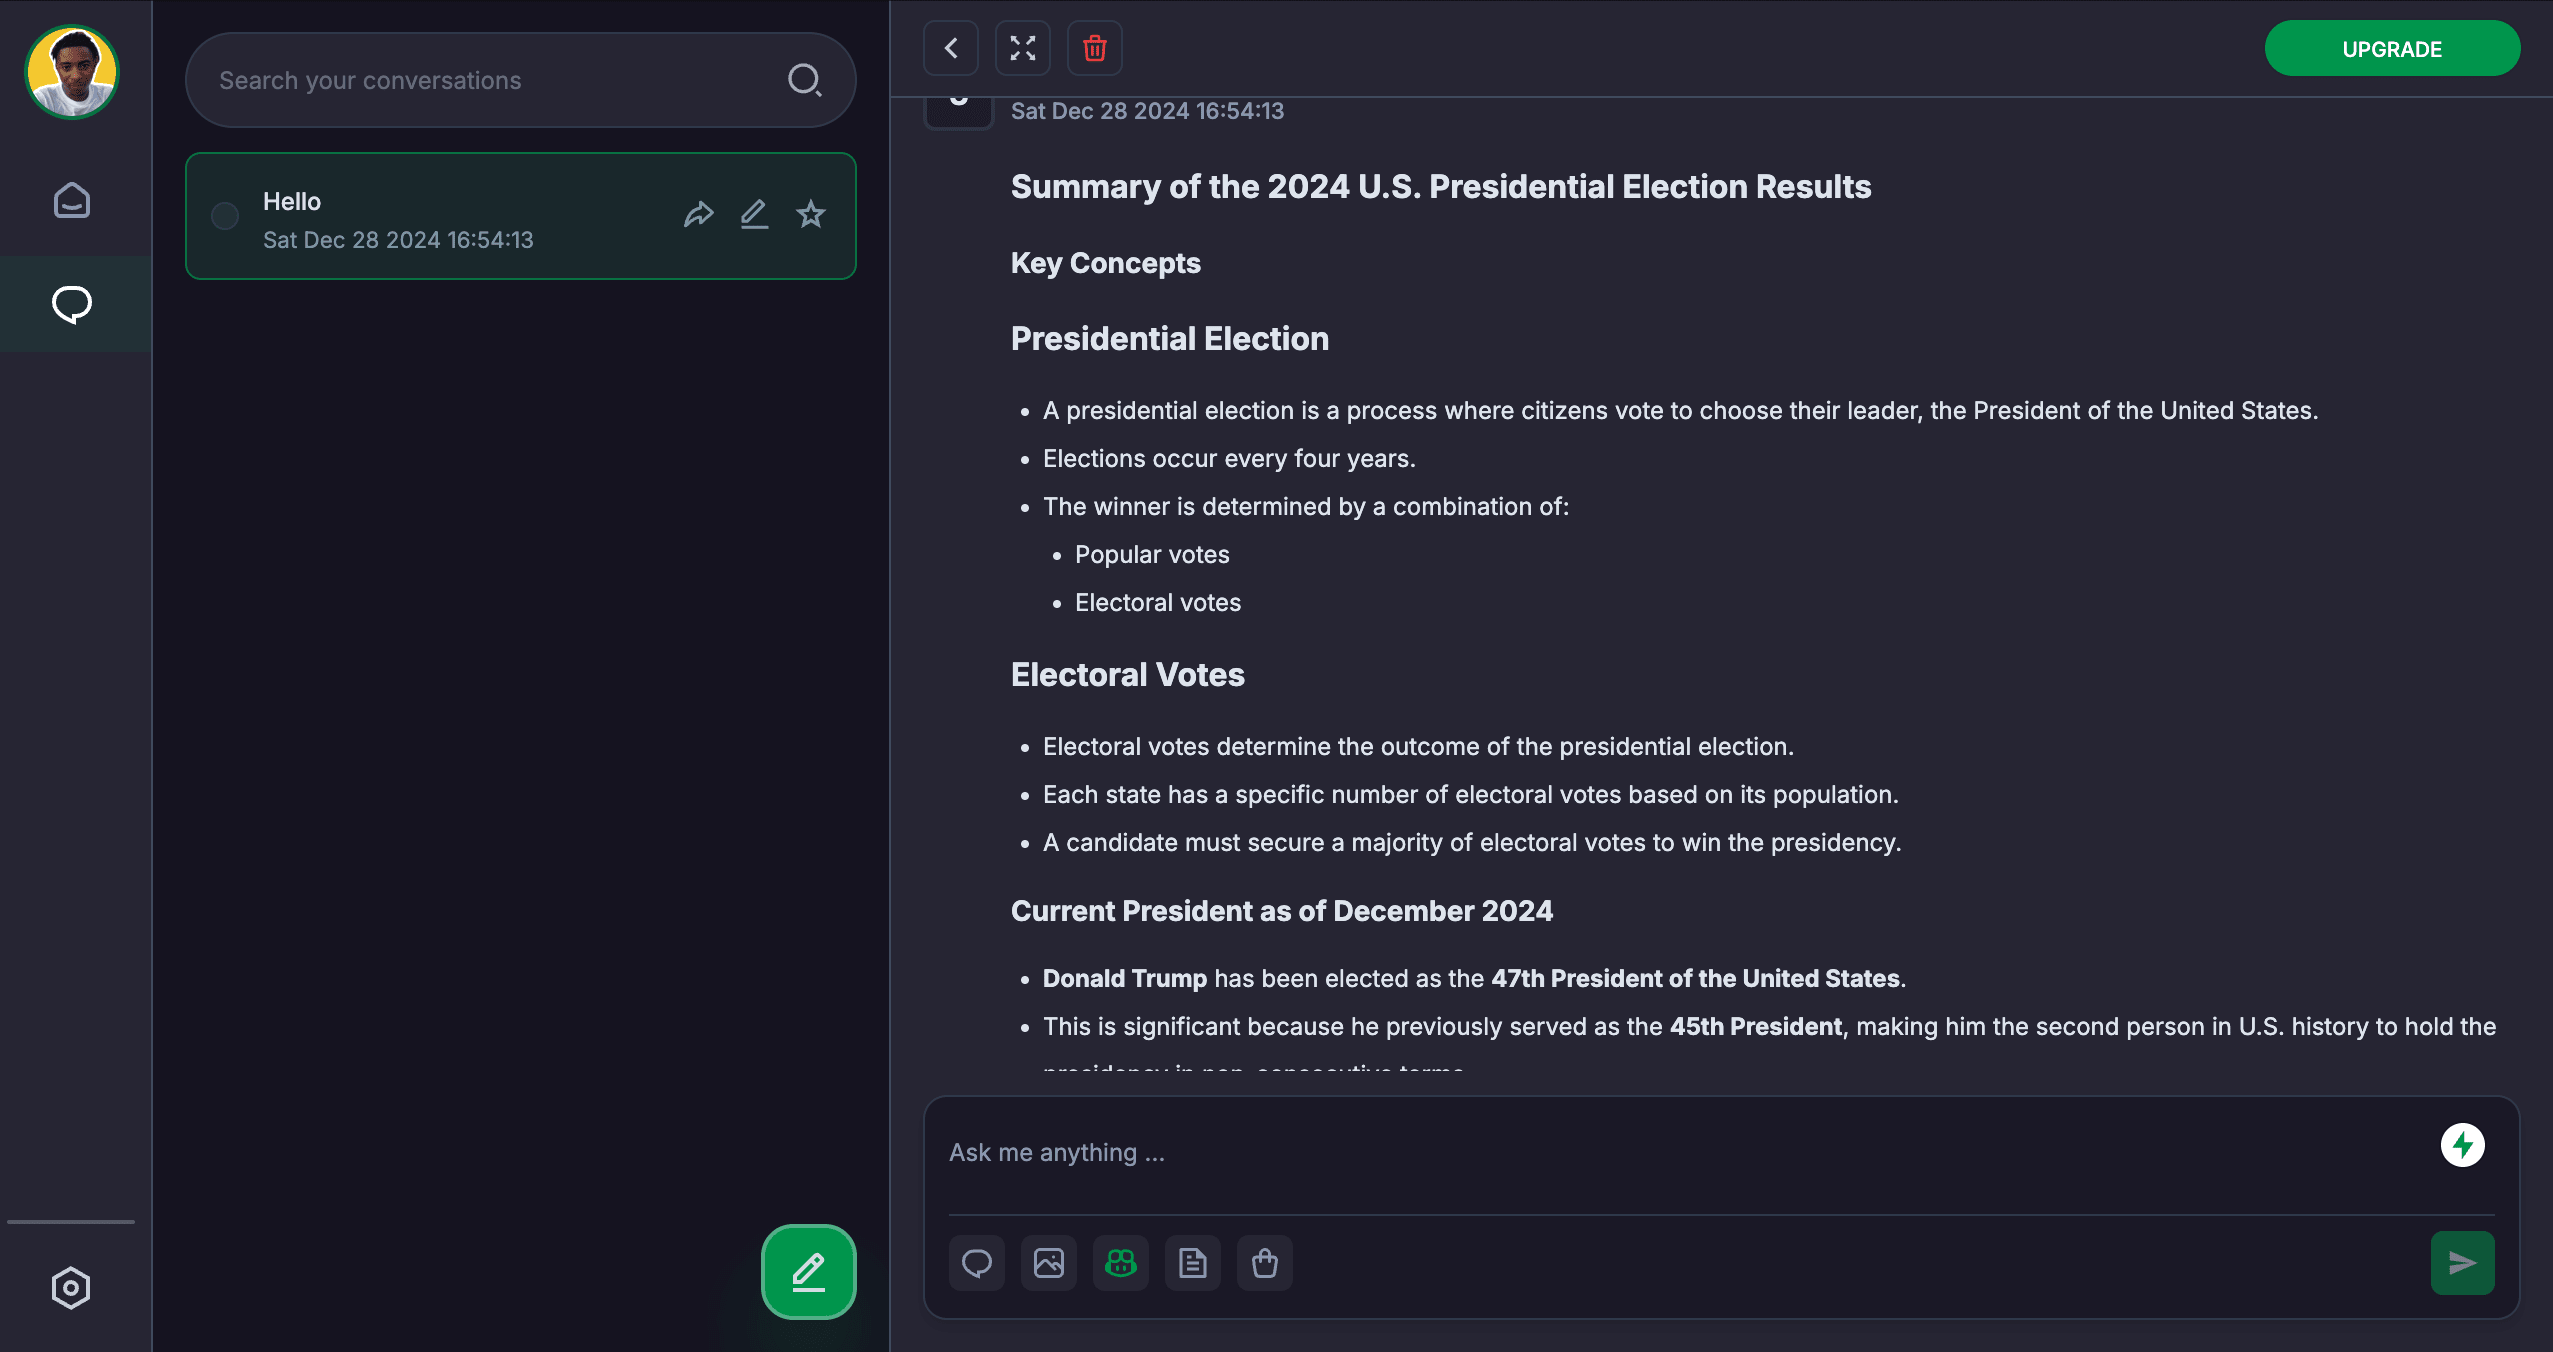The height and width of the screenshot is (1352, 2553).
Task: Select the Hello conversation radio circle
Action: tap(225, 216)
